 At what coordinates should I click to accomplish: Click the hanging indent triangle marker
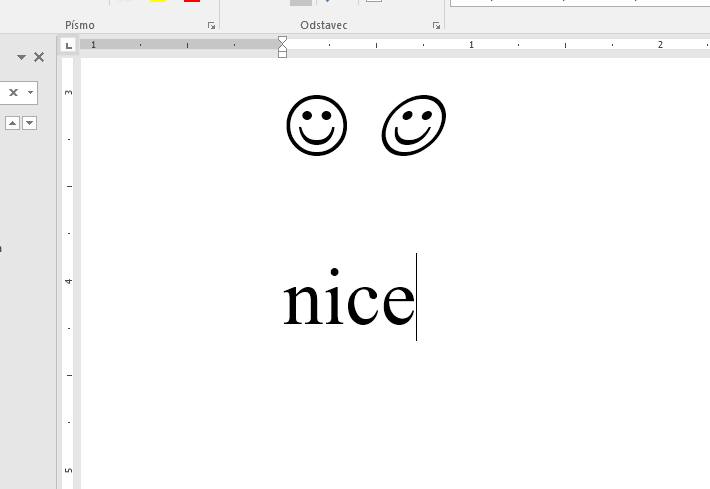click(282, 47)
